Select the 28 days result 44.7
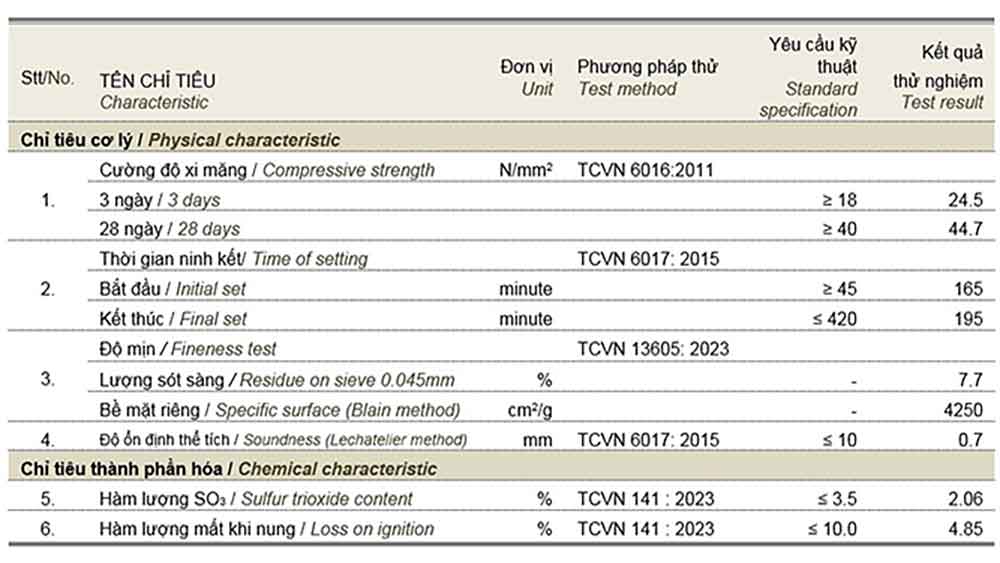The height and width of the screenshot is (563, 1000). pyautogui.click(x=965, y=230)
